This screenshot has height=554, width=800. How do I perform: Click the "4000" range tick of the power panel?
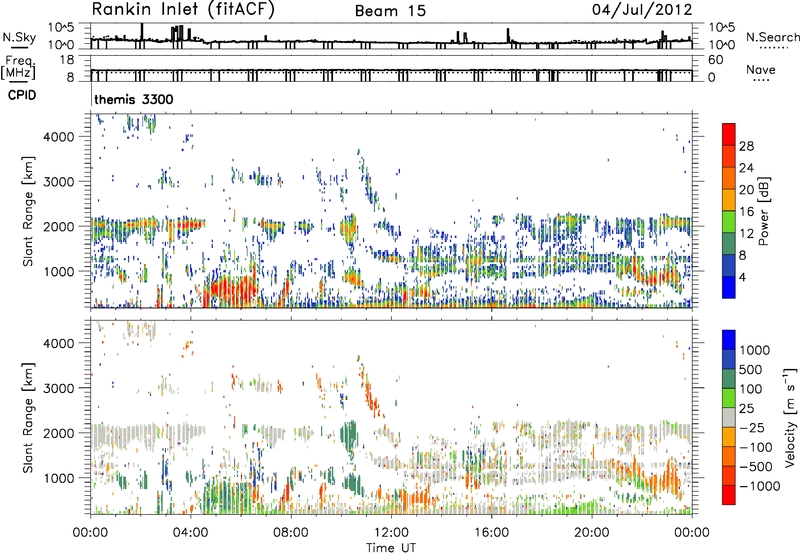[58, 137]
